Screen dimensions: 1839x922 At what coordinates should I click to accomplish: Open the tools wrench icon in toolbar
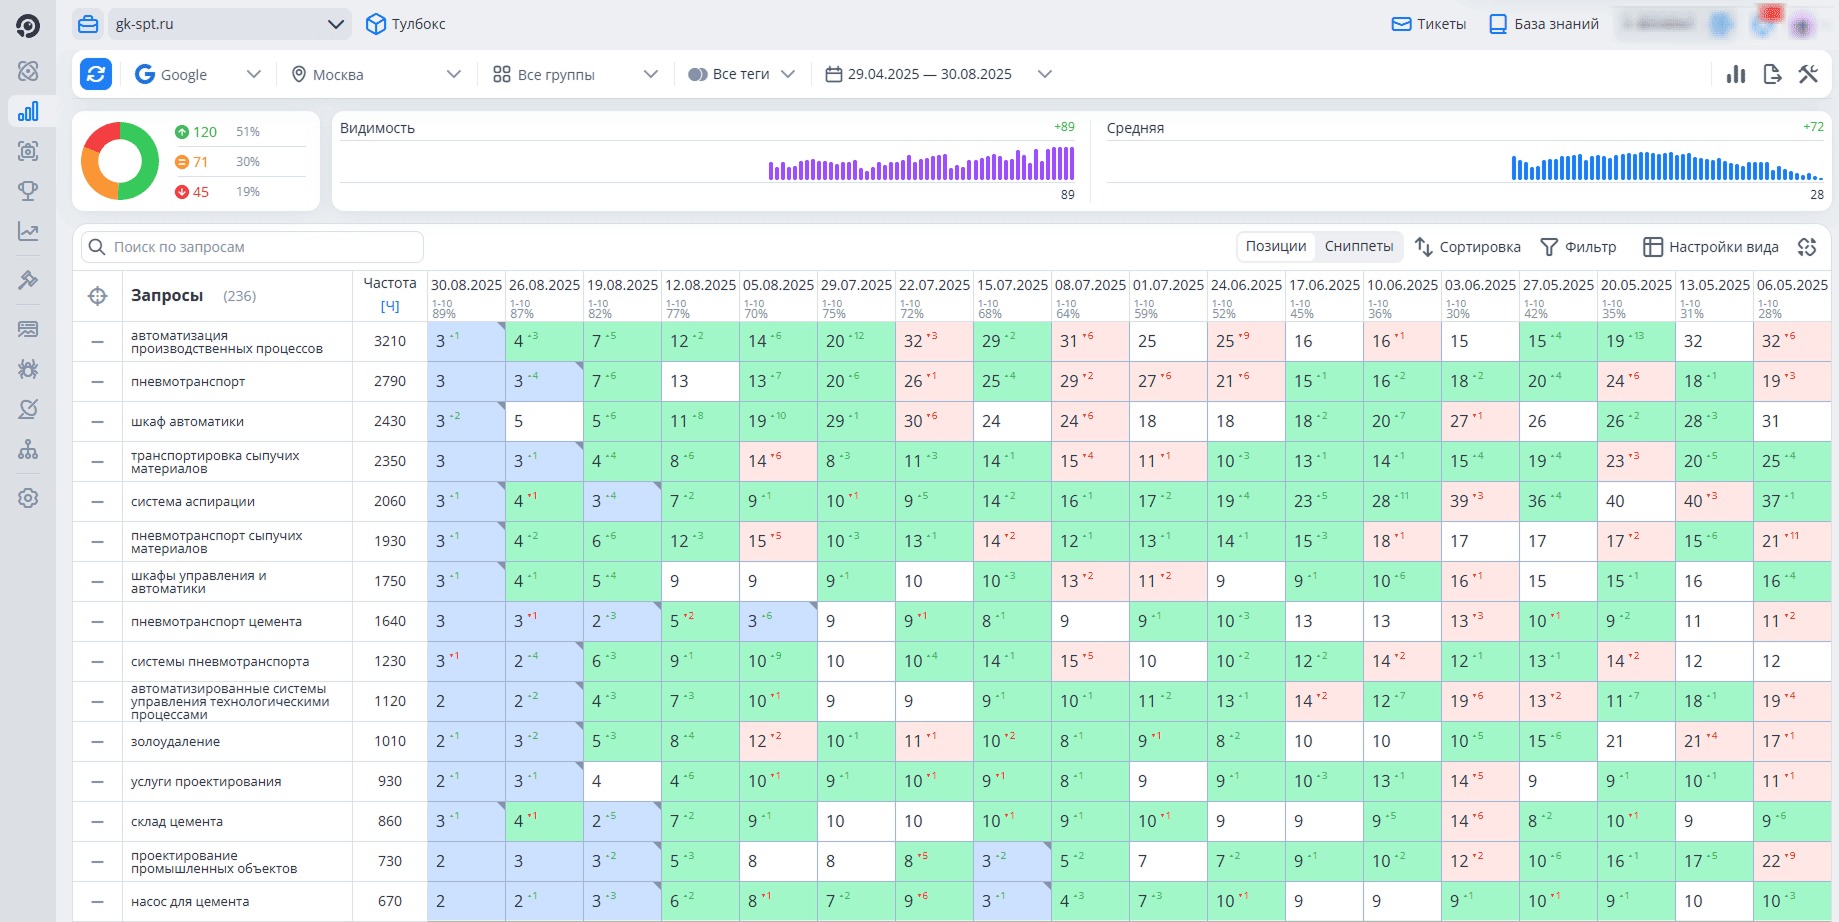1808,74
